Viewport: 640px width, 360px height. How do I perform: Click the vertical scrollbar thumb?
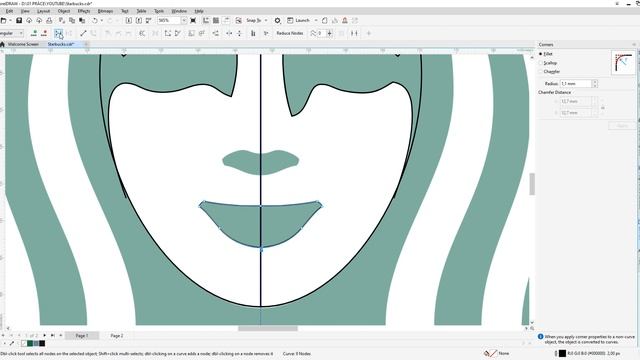point(532,184)
